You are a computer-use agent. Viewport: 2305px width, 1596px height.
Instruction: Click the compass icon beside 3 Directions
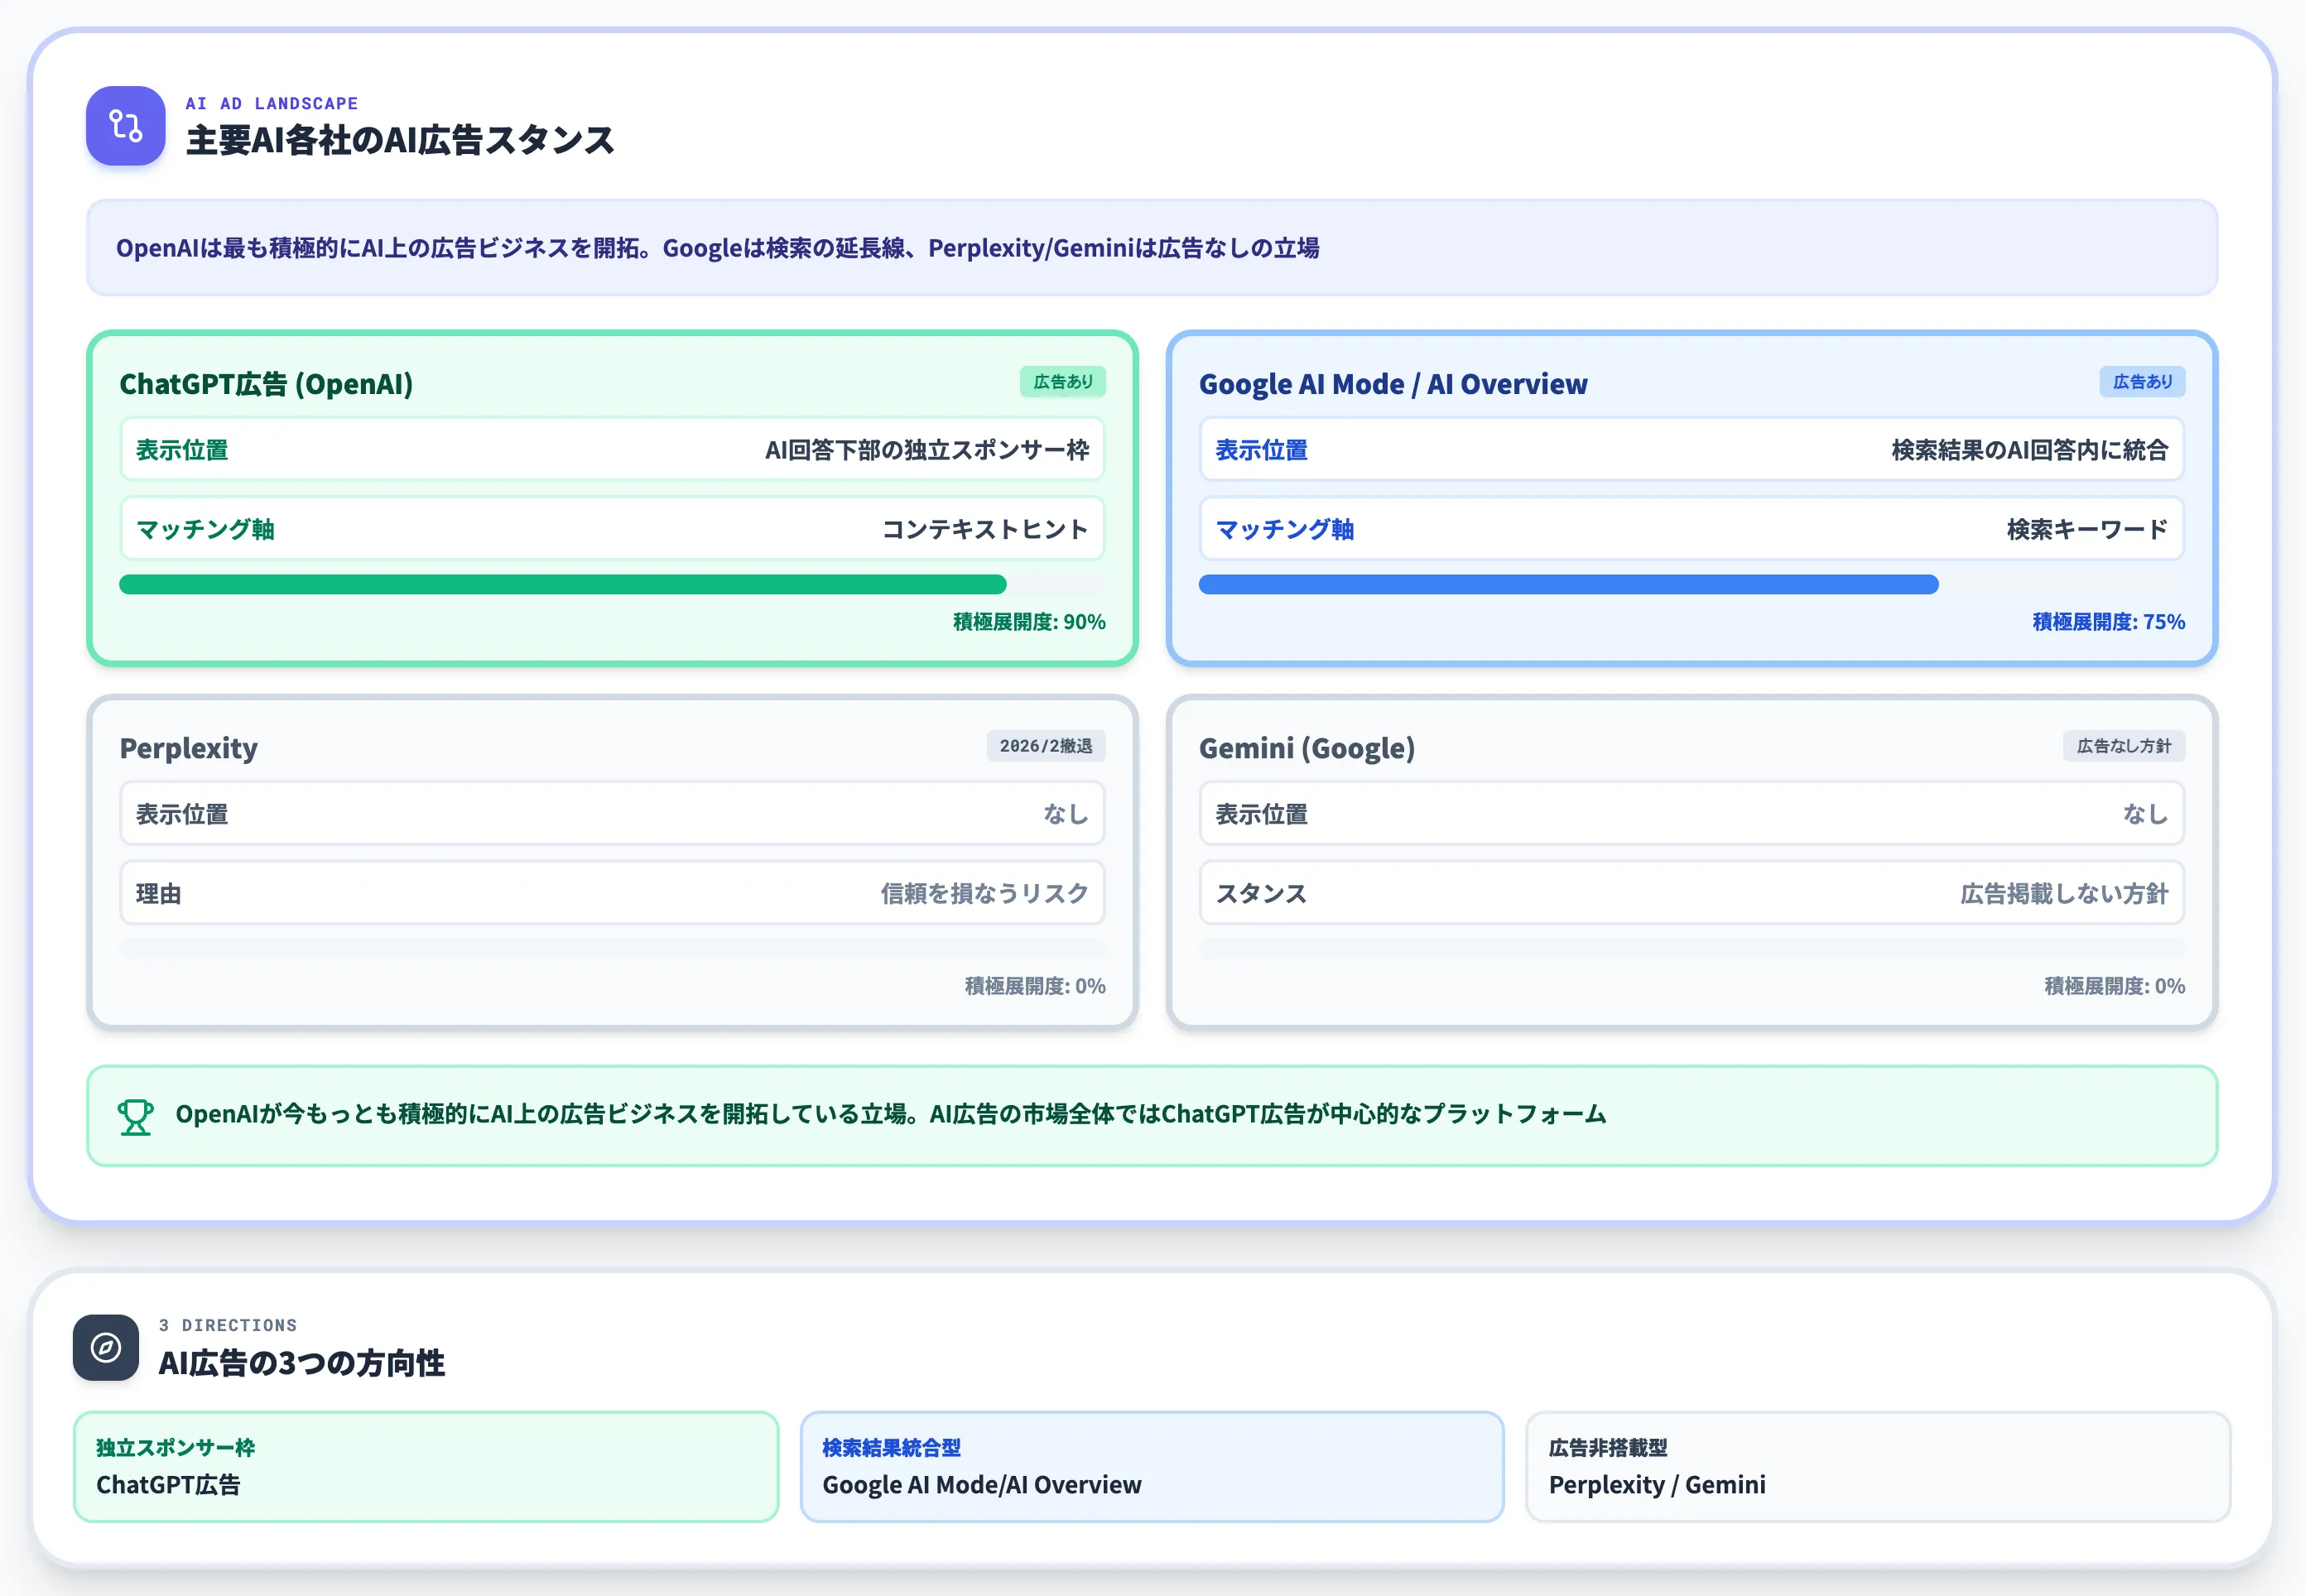pyautogui.click(x=106, y=1347)
